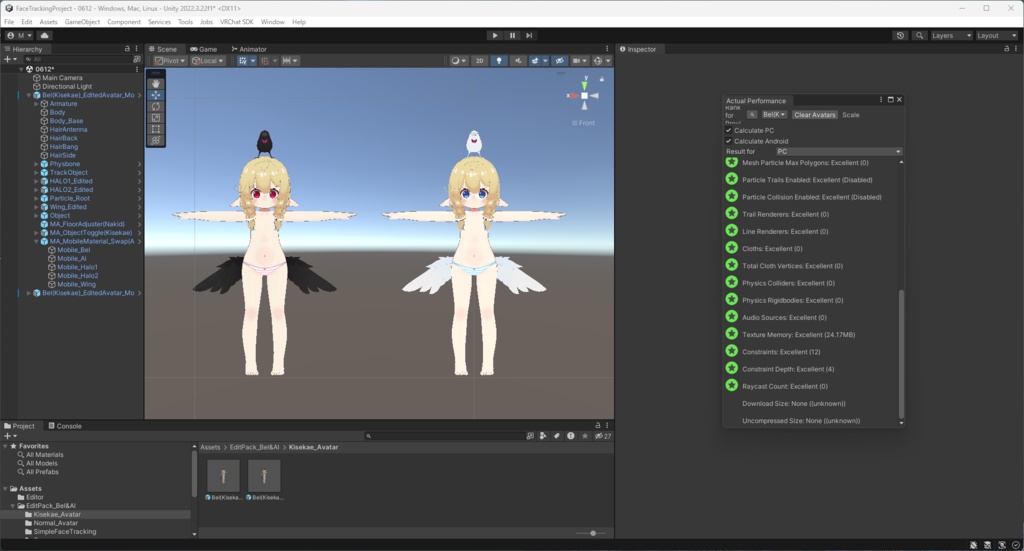Open the File menu
Screen dimensions: 1024x551
[x=9, y=22]
